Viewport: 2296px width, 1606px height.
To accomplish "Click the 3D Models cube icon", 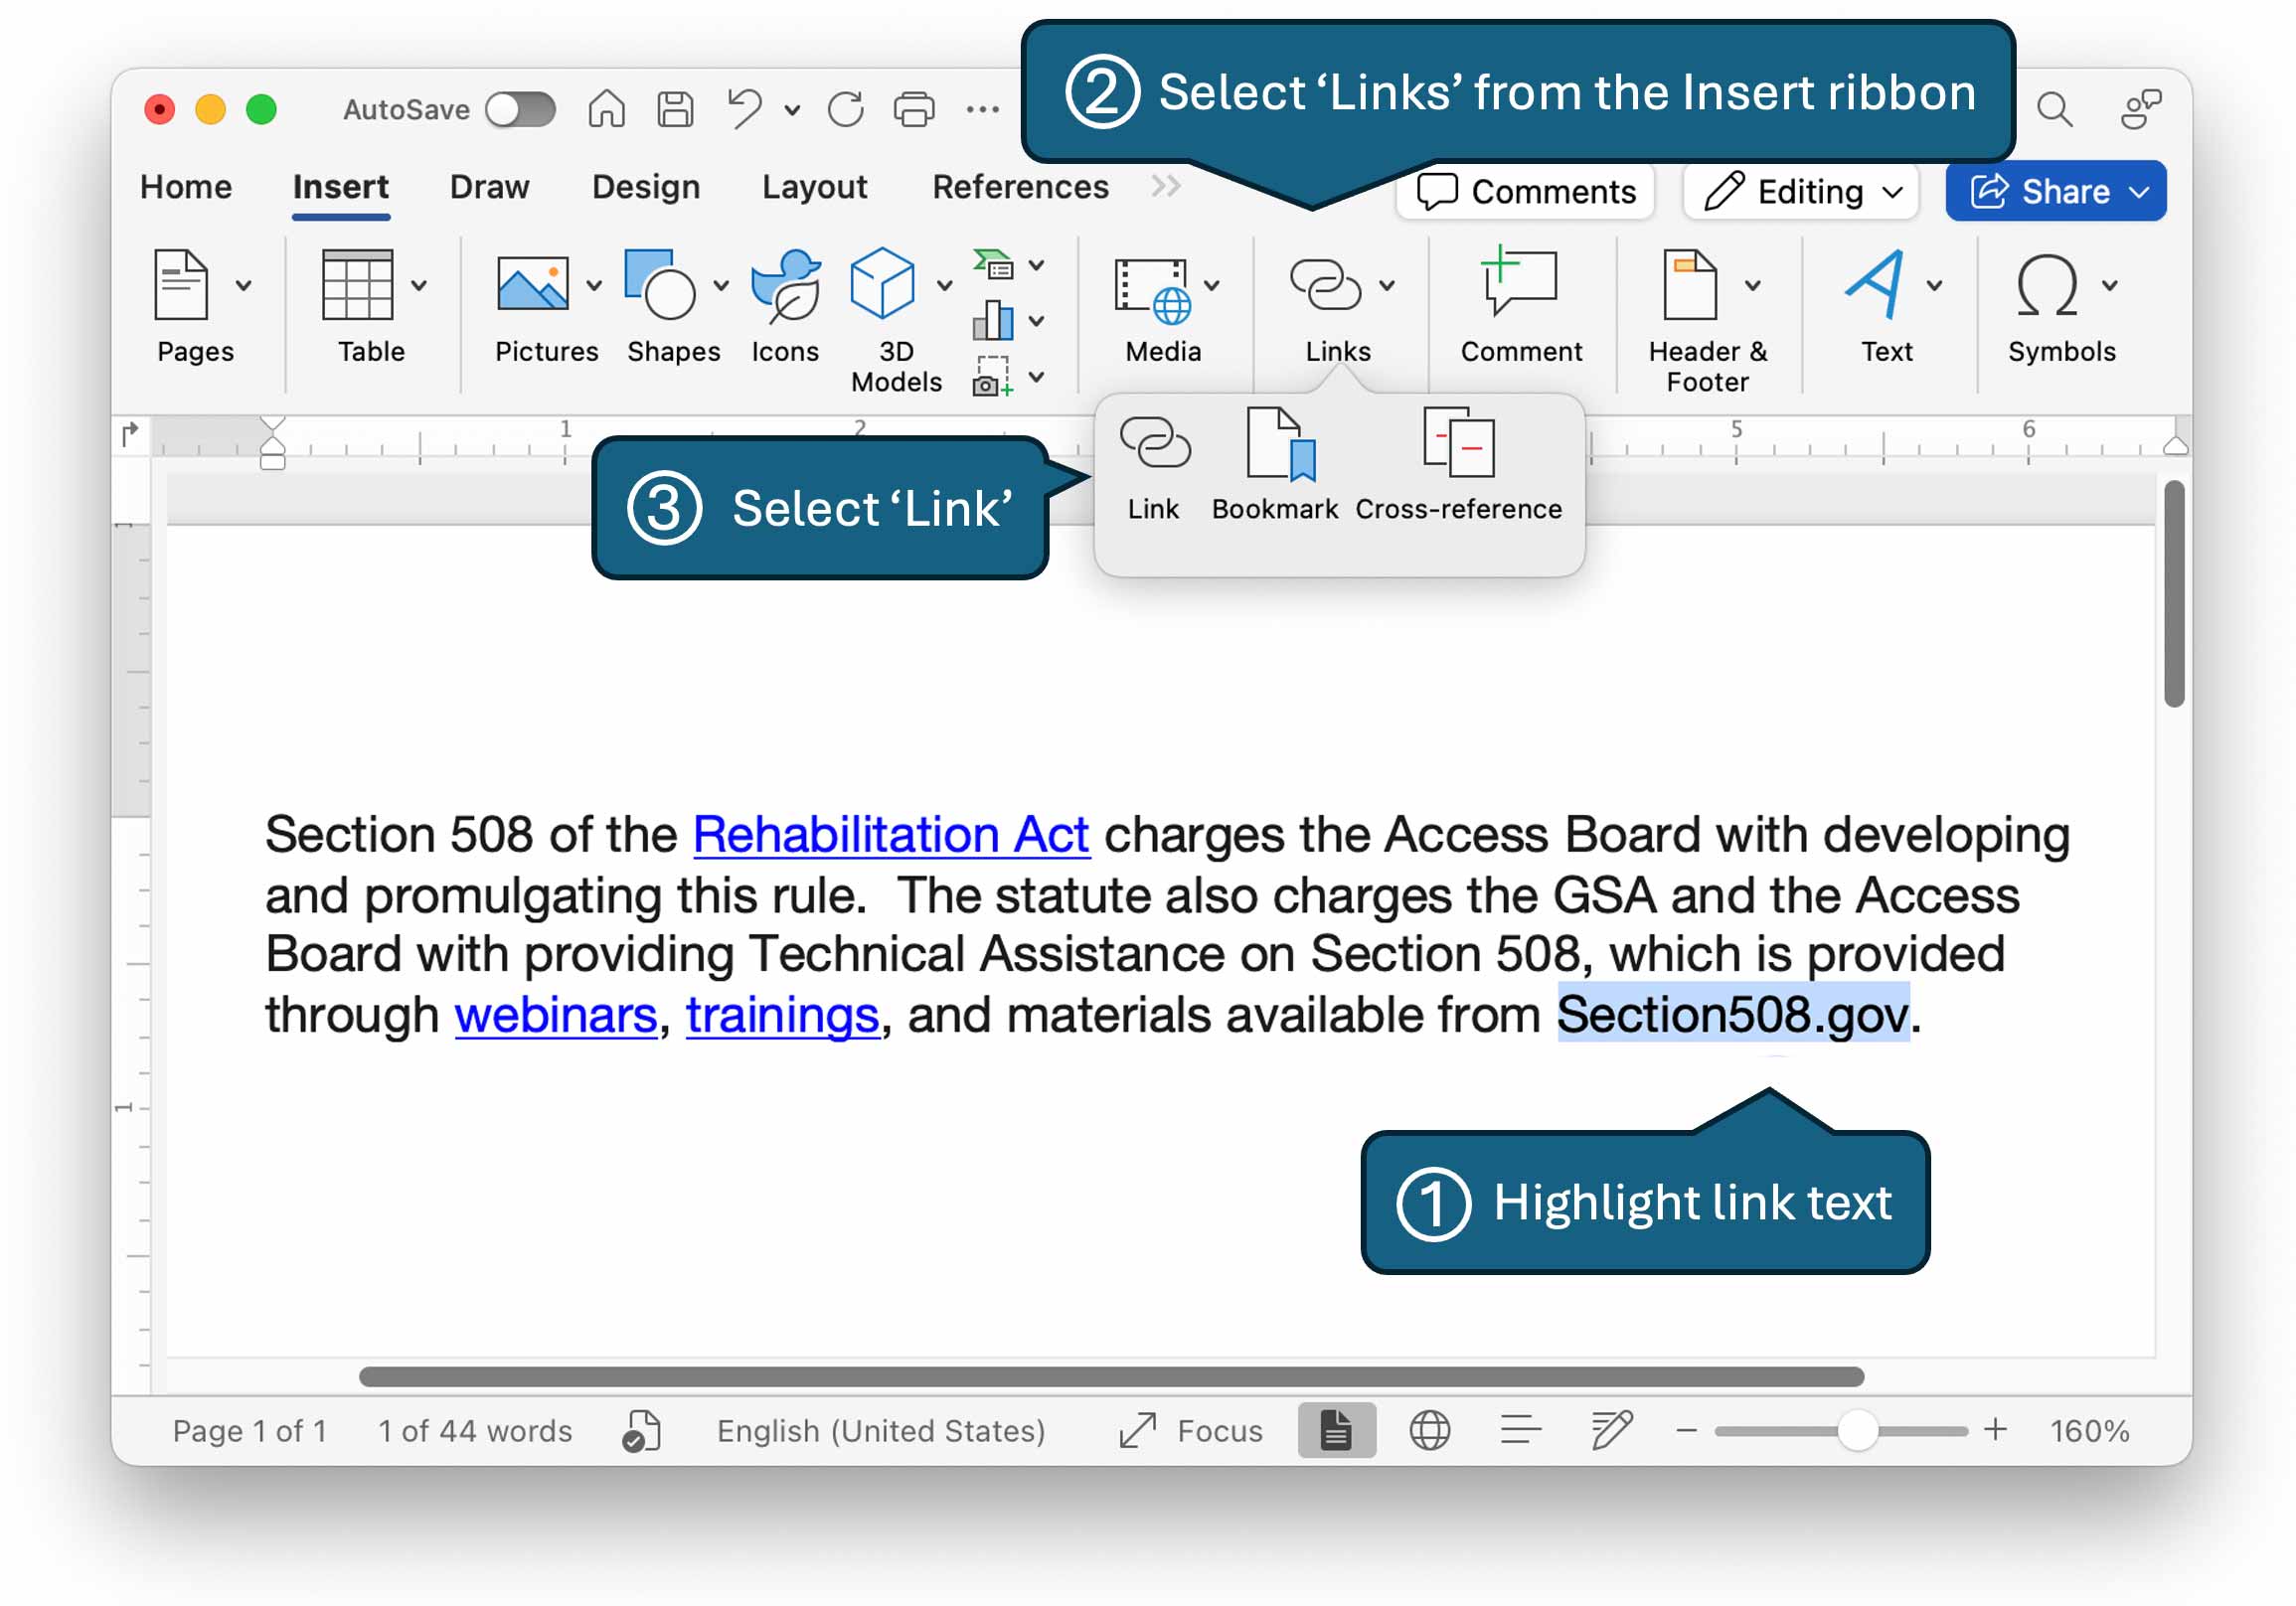I will click(x=882, y=283).
